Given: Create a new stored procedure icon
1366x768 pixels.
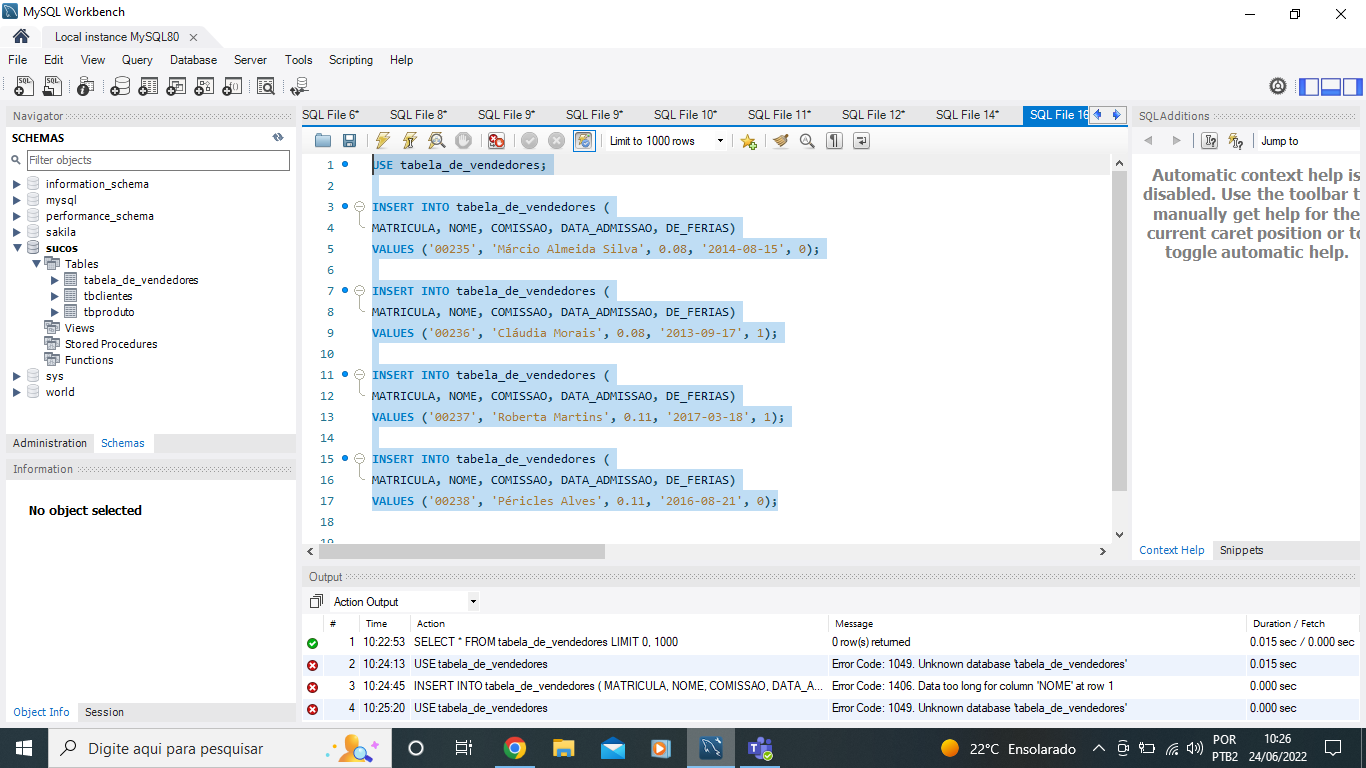Looking at the screenshot, I should (204, 87).
